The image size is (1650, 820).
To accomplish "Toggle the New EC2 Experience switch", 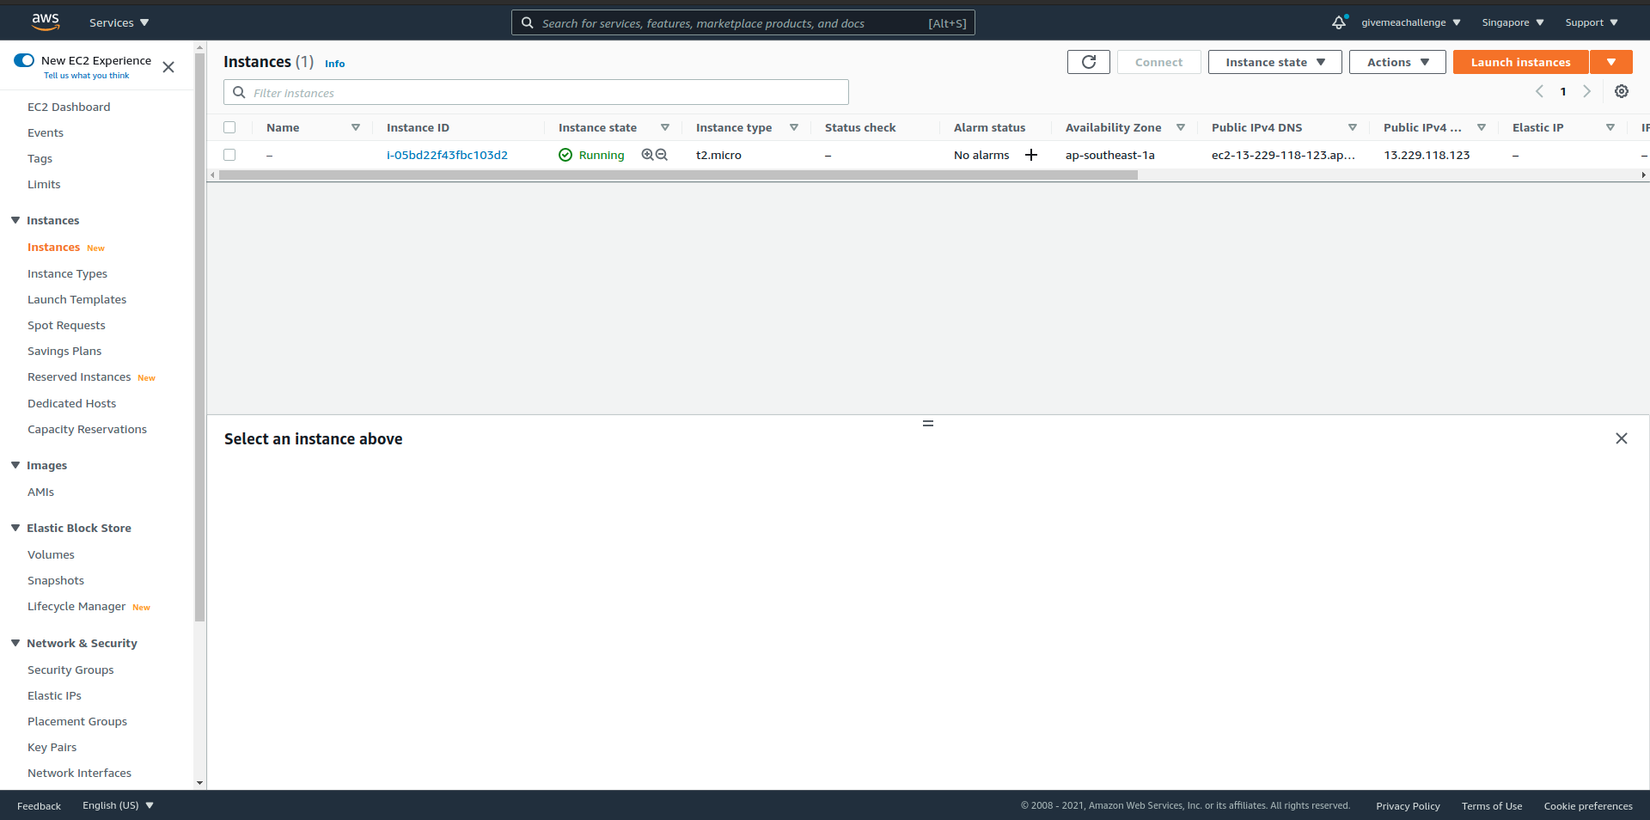I will coord(24,61).
